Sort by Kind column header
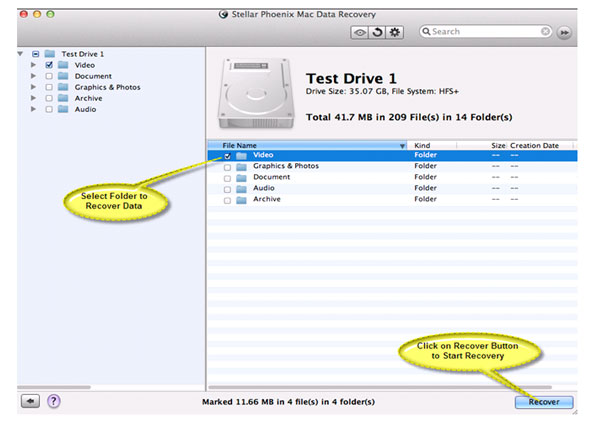 point(432,146)
